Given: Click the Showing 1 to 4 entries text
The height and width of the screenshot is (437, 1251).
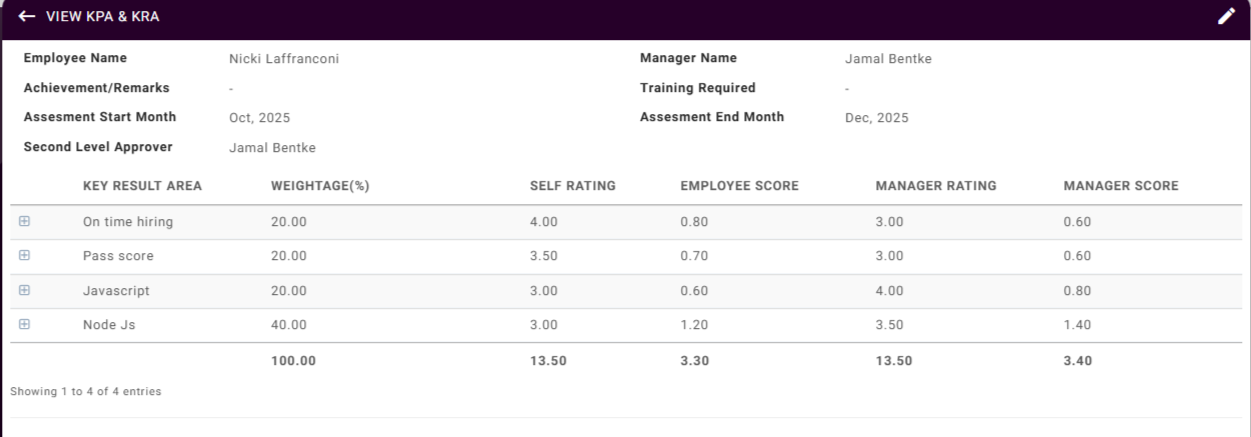Looking at the screenshot, I should [x=86, y=392].
